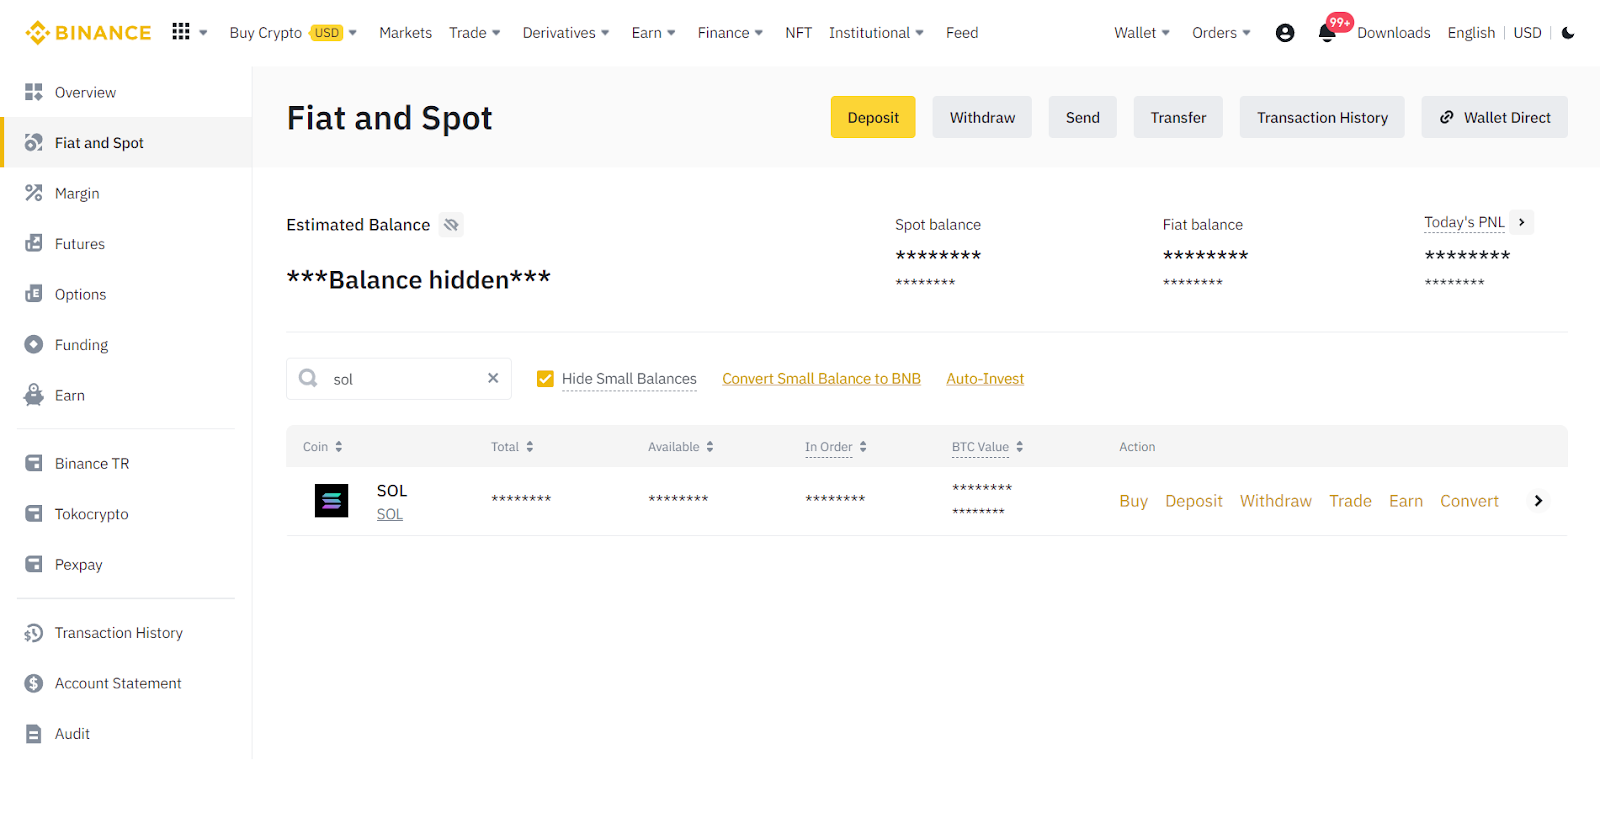Click the Tokocrypto sidebar icon
The width and height of the screenshot is (1600, 813).
pyautogui.click(x=34, y=513)
